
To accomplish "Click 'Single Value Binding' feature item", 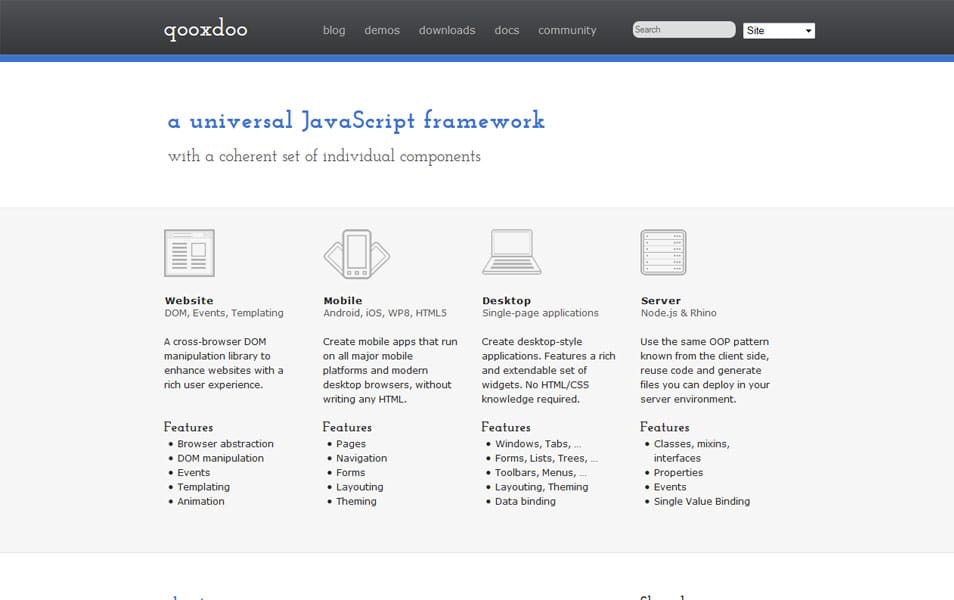I will click(702, 501).
